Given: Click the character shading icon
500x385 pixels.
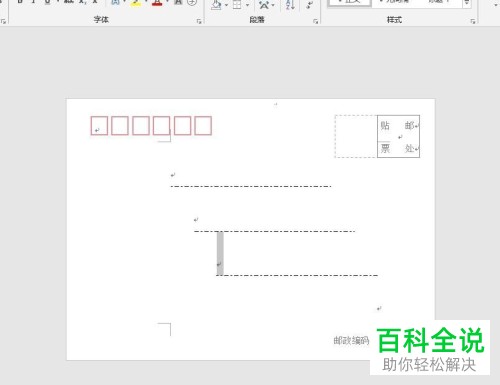Looking at the screenshot, I should pyautogui.click(x=178, y=2).
